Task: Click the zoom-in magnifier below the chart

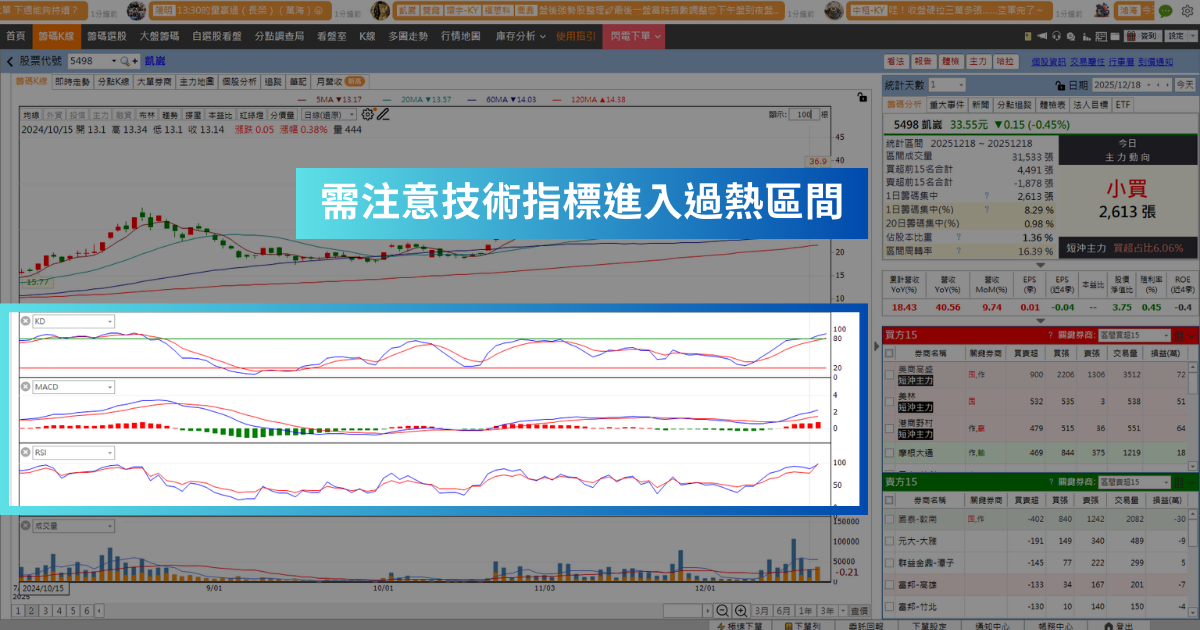Action: [741, 609]
